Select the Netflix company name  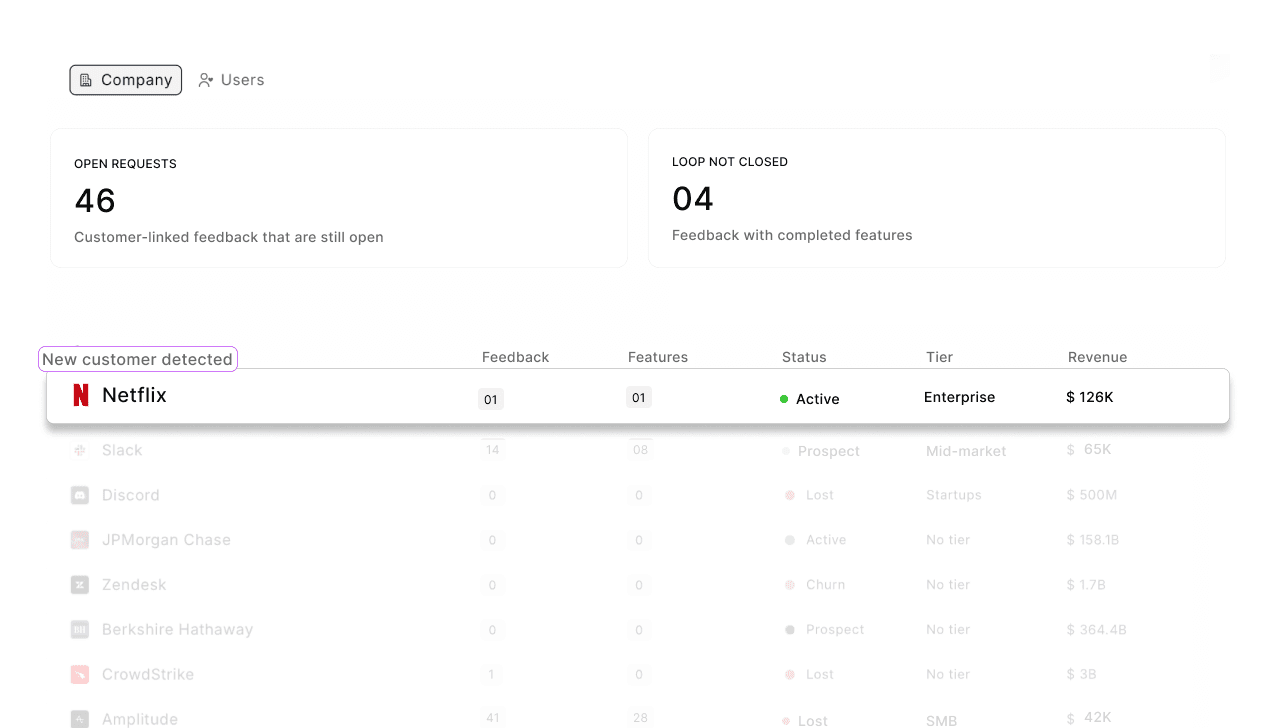(x=134, y=395)
